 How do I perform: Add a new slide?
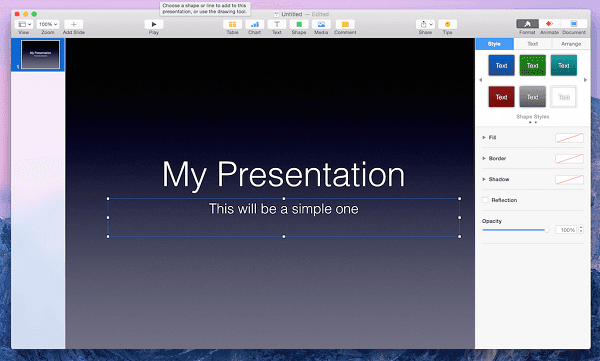click(74, 24)
